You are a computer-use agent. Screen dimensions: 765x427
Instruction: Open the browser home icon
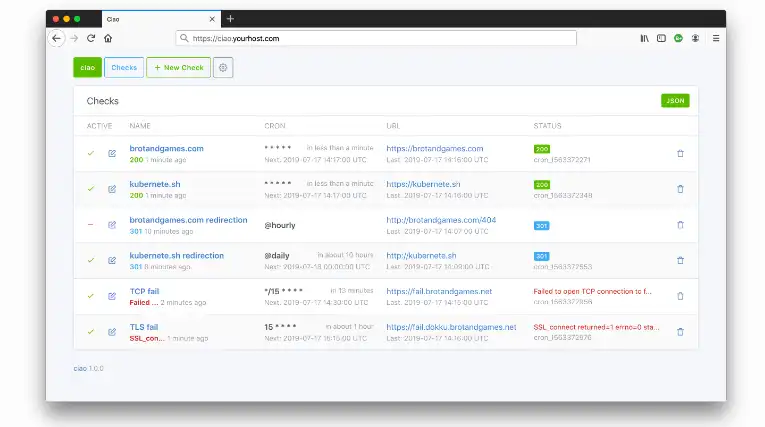click(108, 38)
